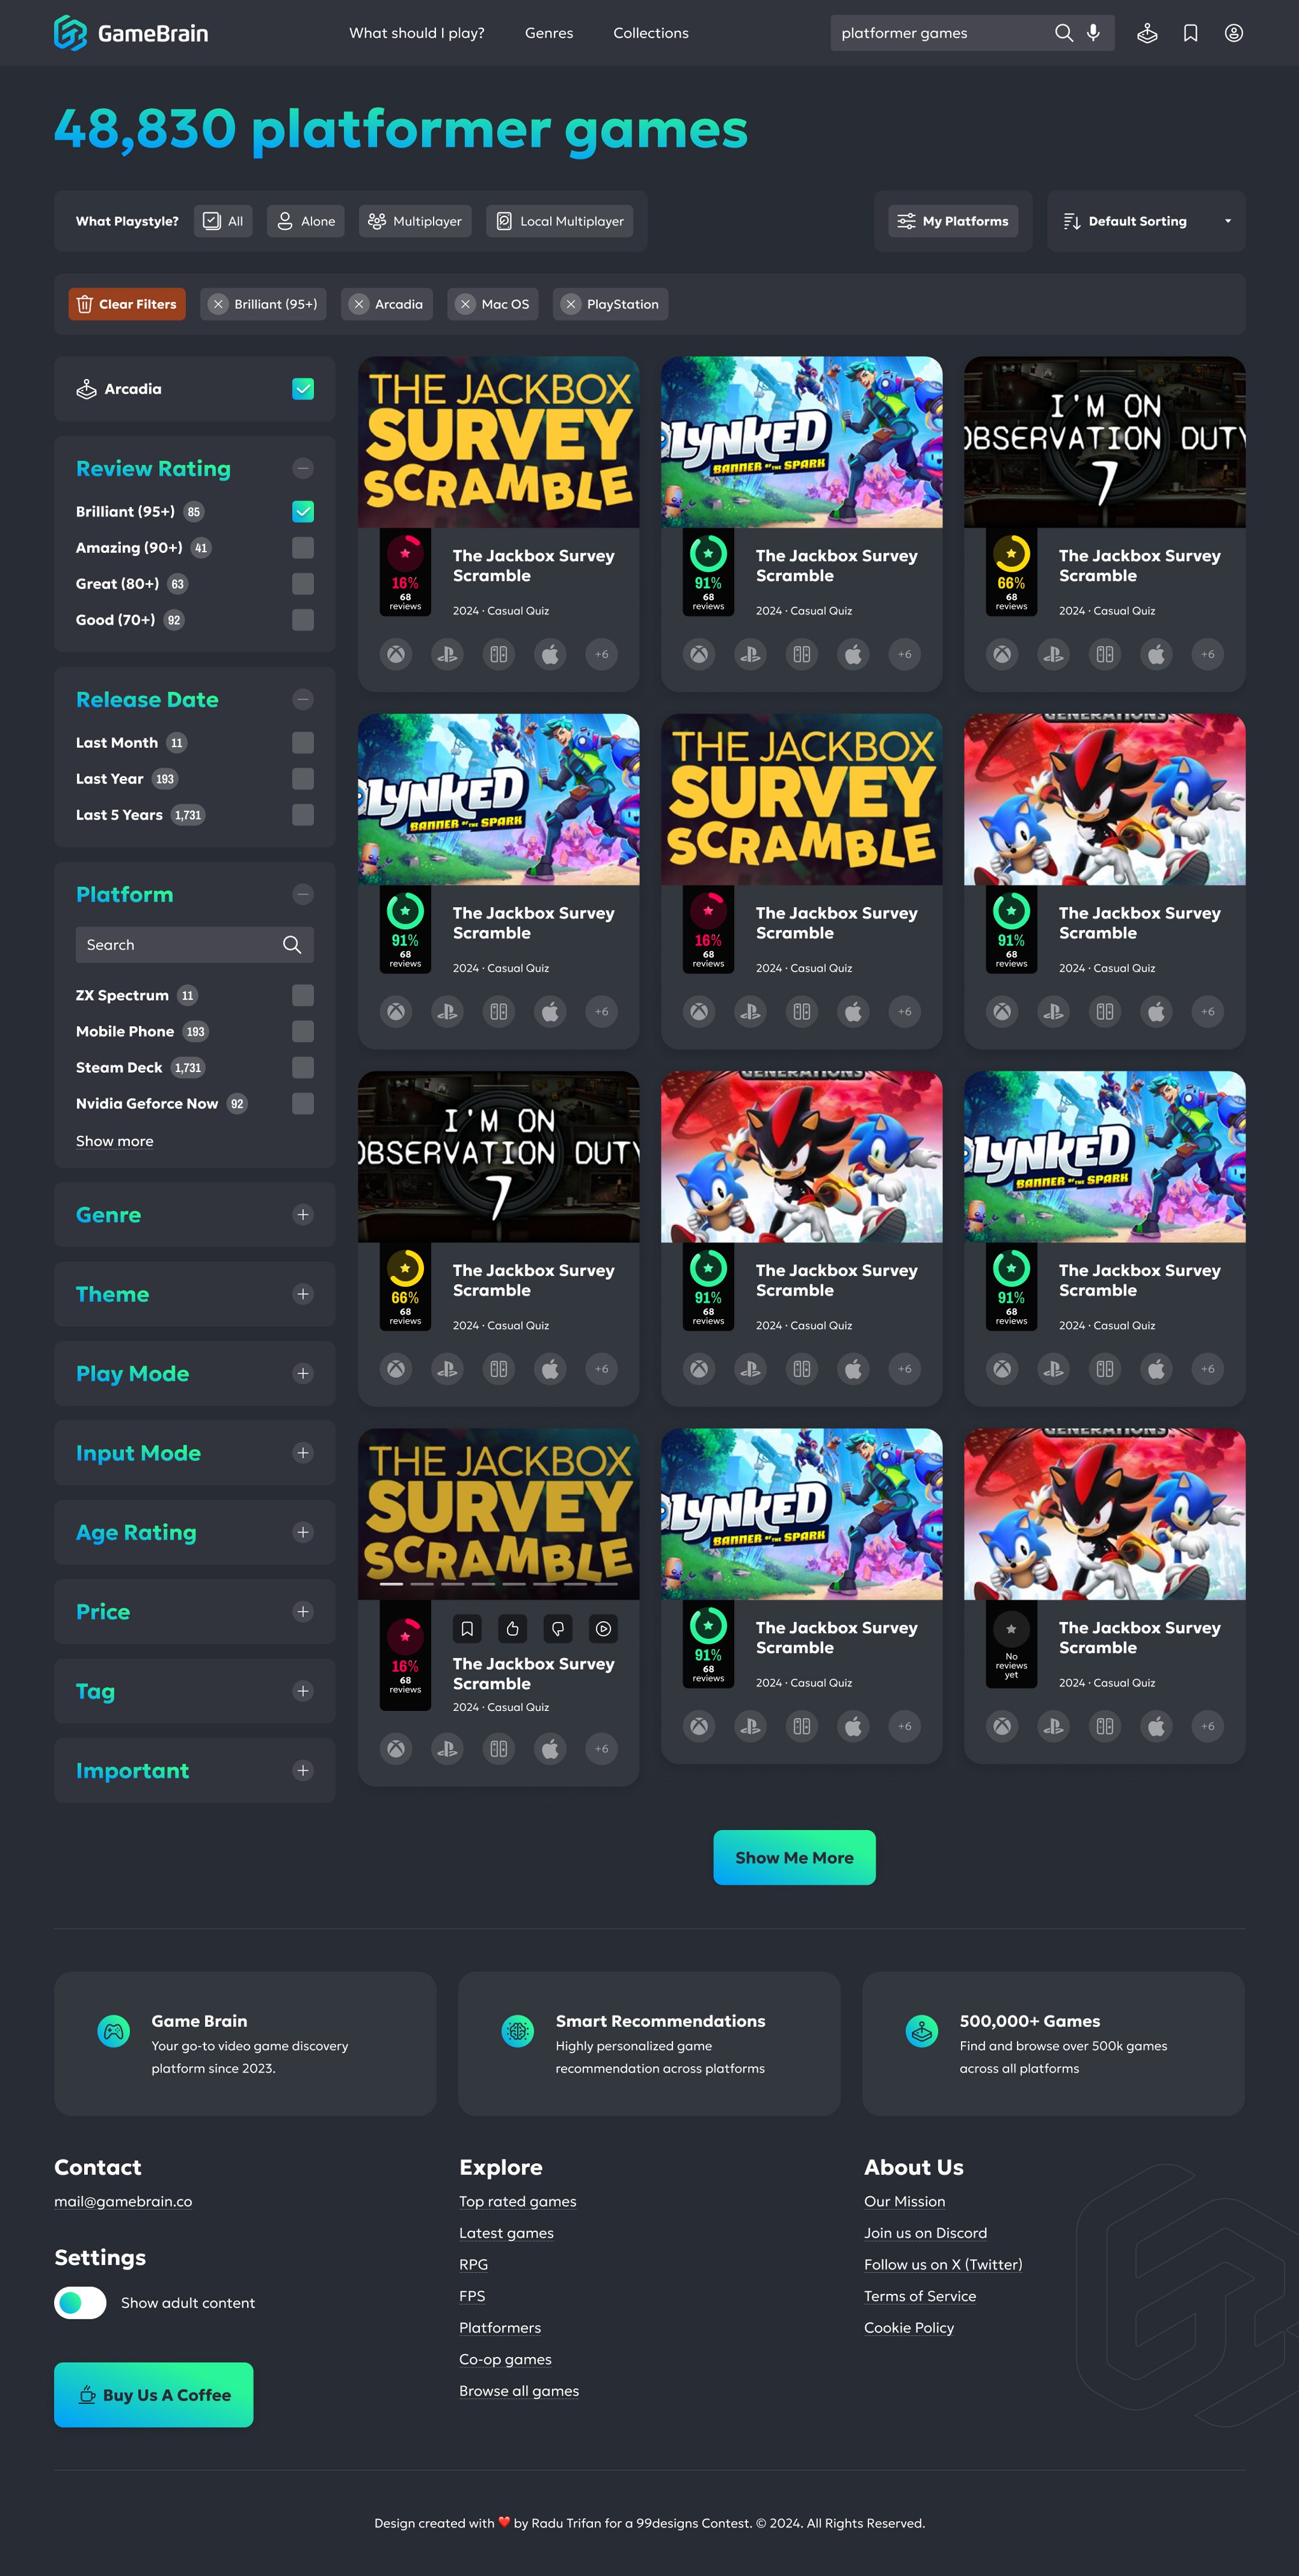Remove the Arcadia filter chip X
This screenshot has width=1299, height=2576.
pyautogui.click(x=359, y=304)
